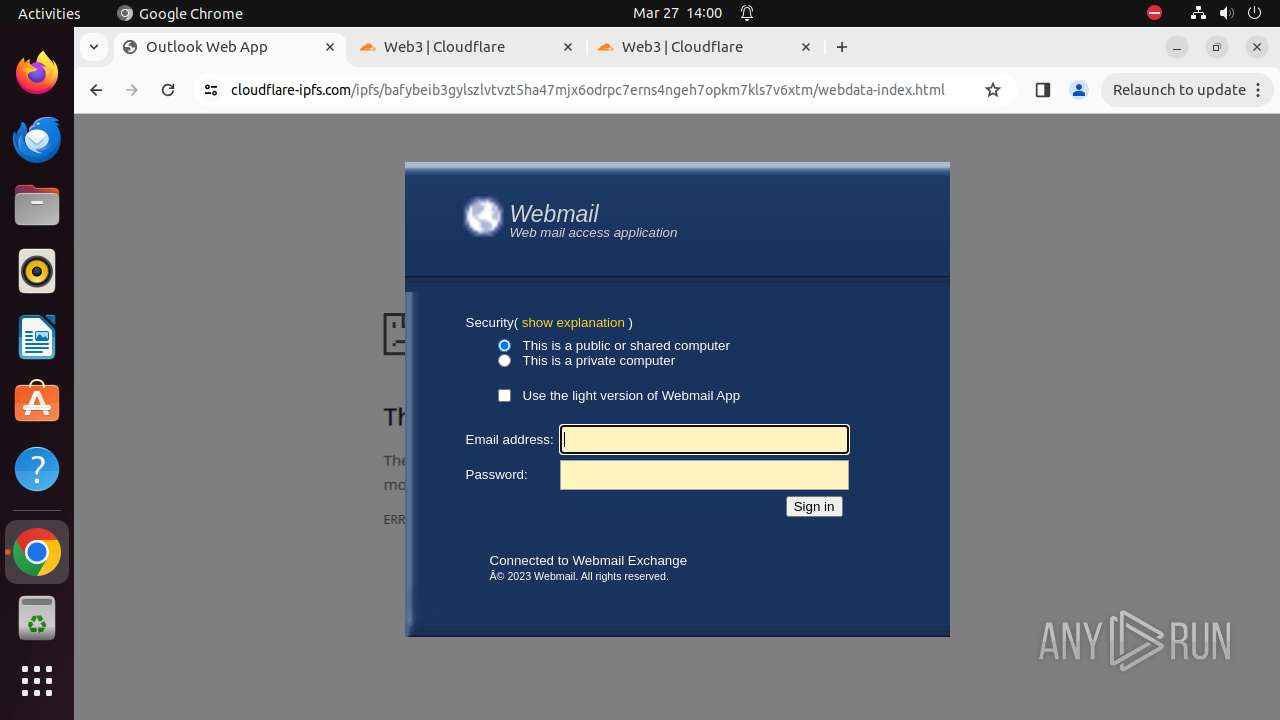1280x720 pixels.
Task: Click the Google Chrome dock icon
Action: coord(37,552)
